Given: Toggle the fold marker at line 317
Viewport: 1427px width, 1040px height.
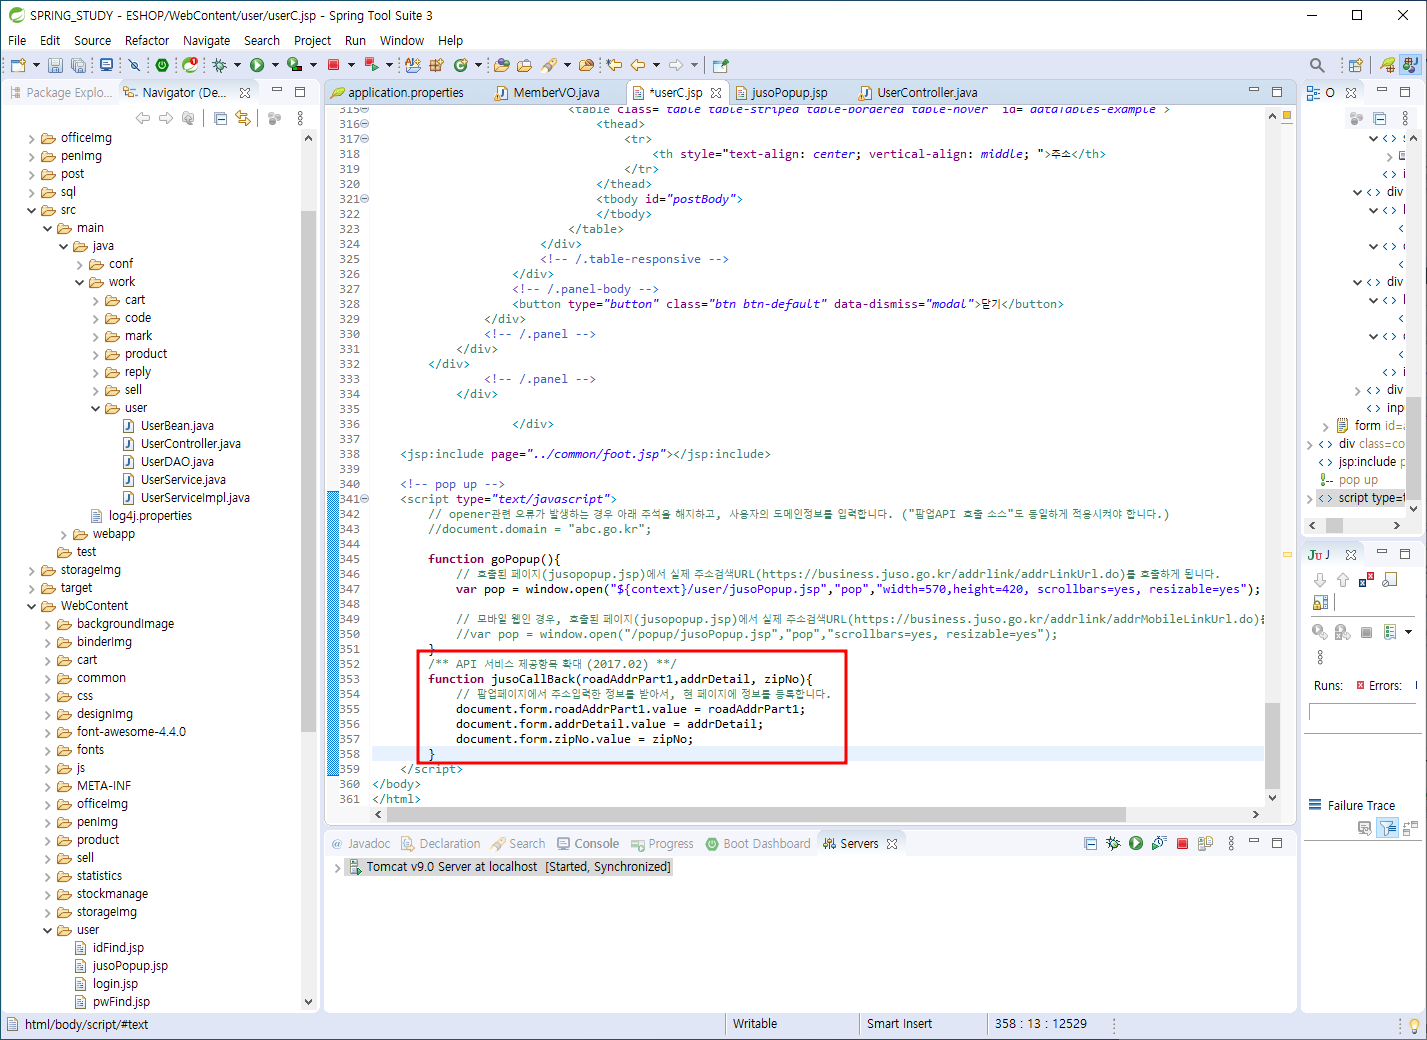Looking at the screenshot, I should pos(365,139).
